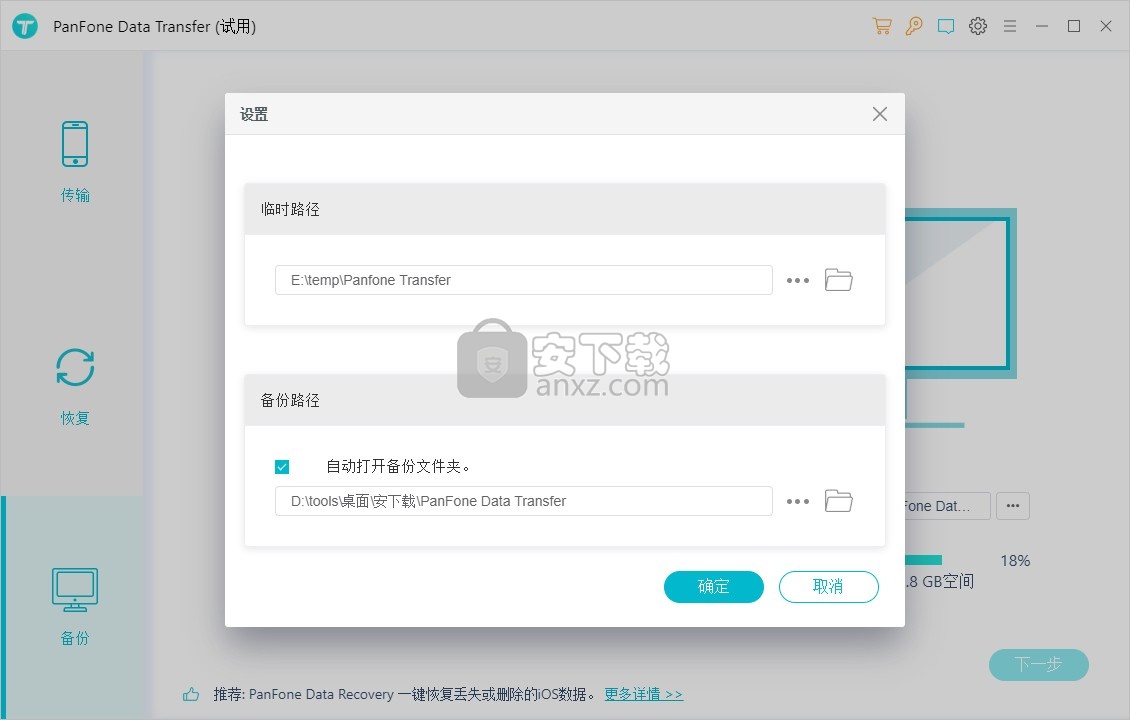Click the main window backup path field
Screen dimensions: 1130x720
948,506
